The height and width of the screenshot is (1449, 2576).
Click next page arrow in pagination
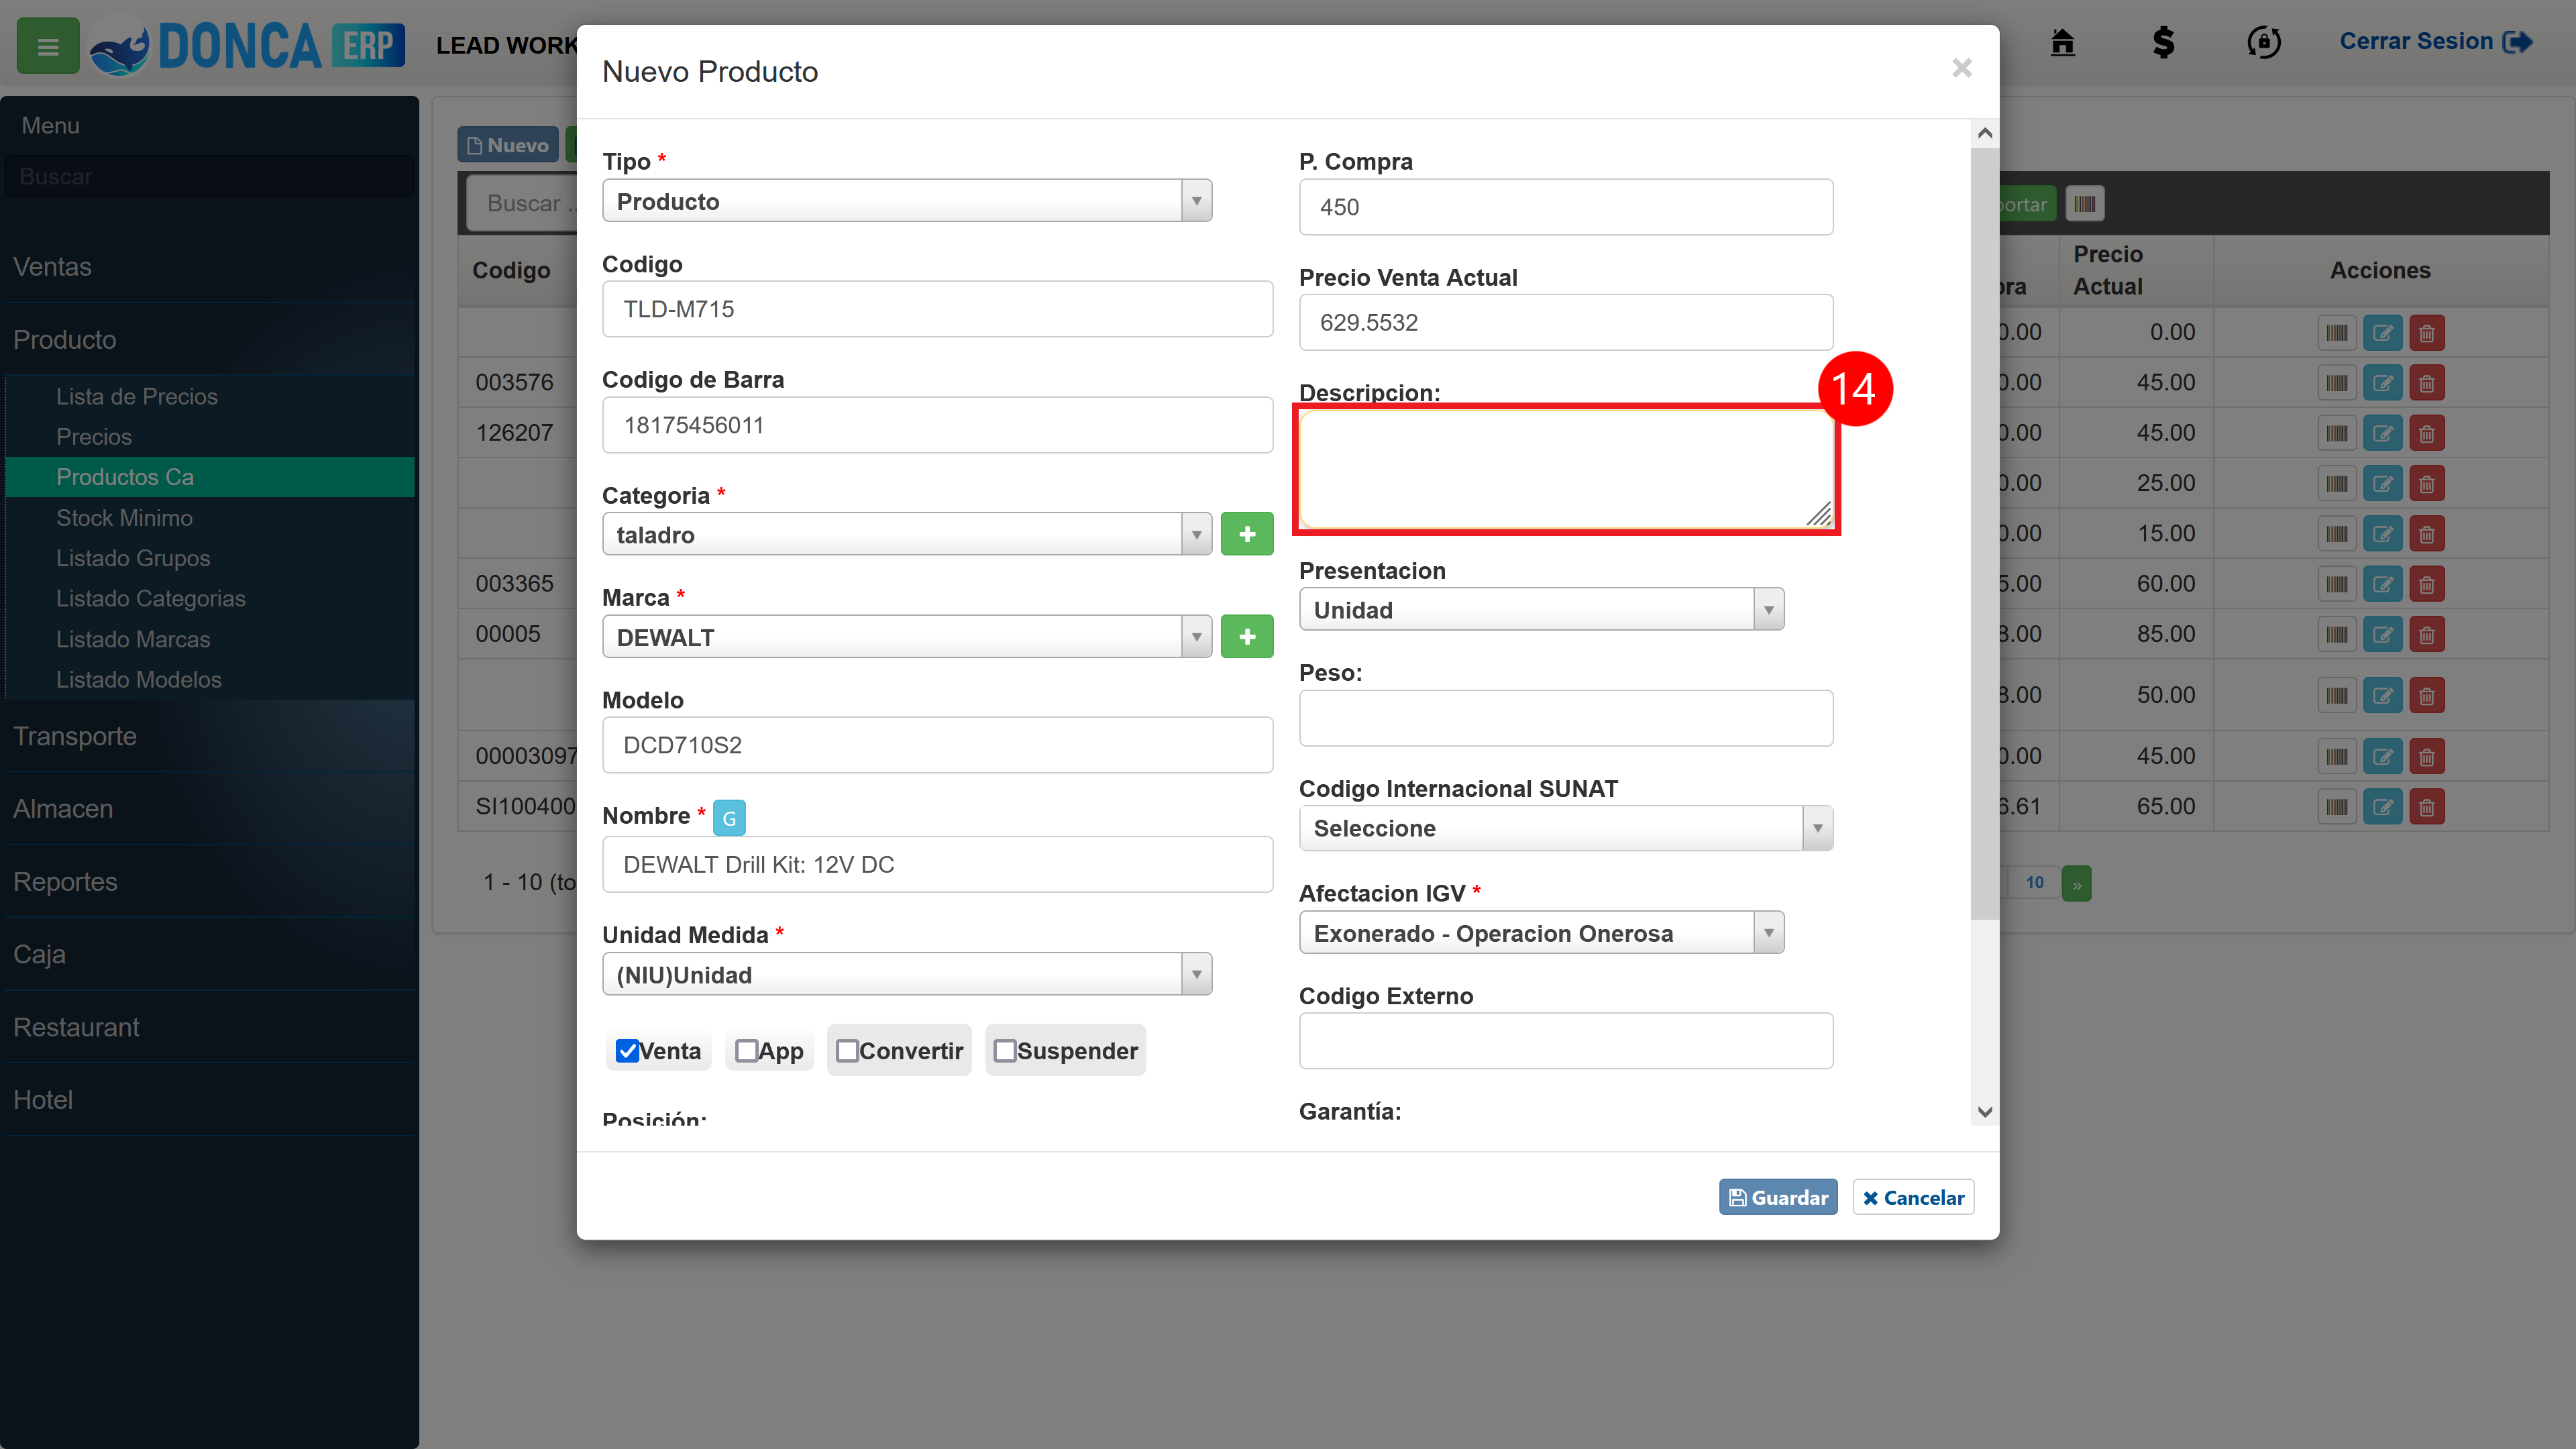click(2076, 883)
